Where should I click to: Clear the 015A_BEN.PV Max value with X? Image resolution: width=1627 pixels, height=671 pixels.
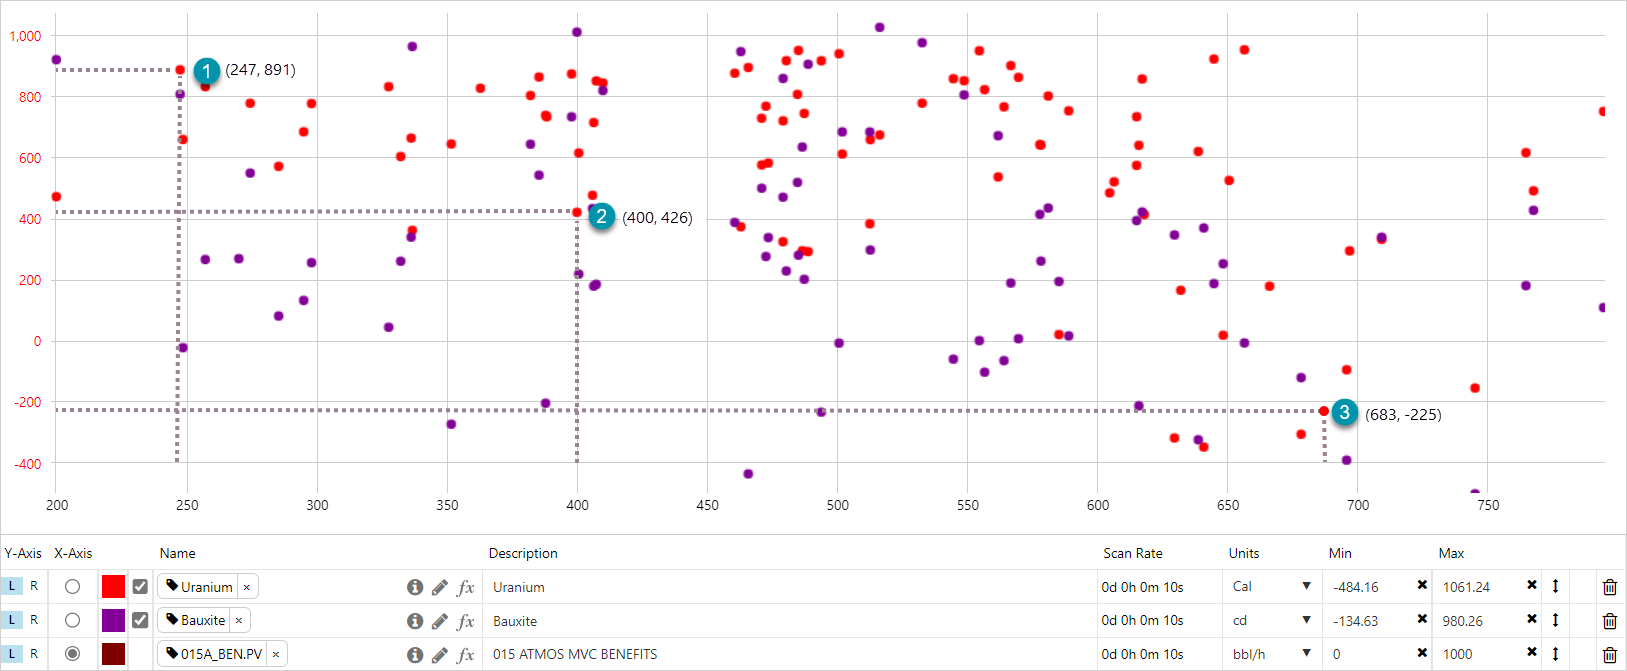tap(1531, 653)
